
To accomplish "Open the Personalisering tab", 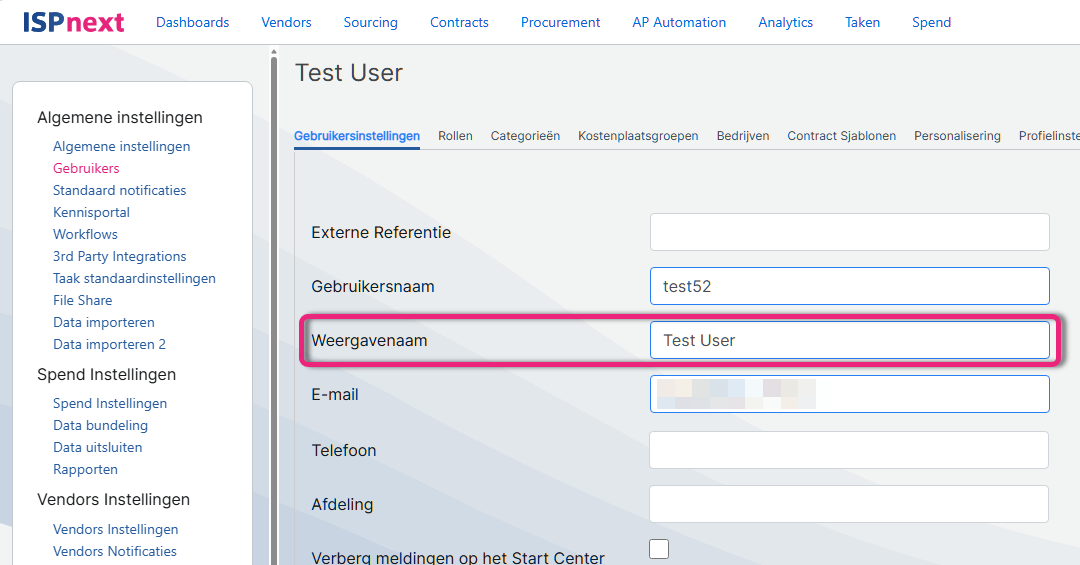I will point(957,136).
